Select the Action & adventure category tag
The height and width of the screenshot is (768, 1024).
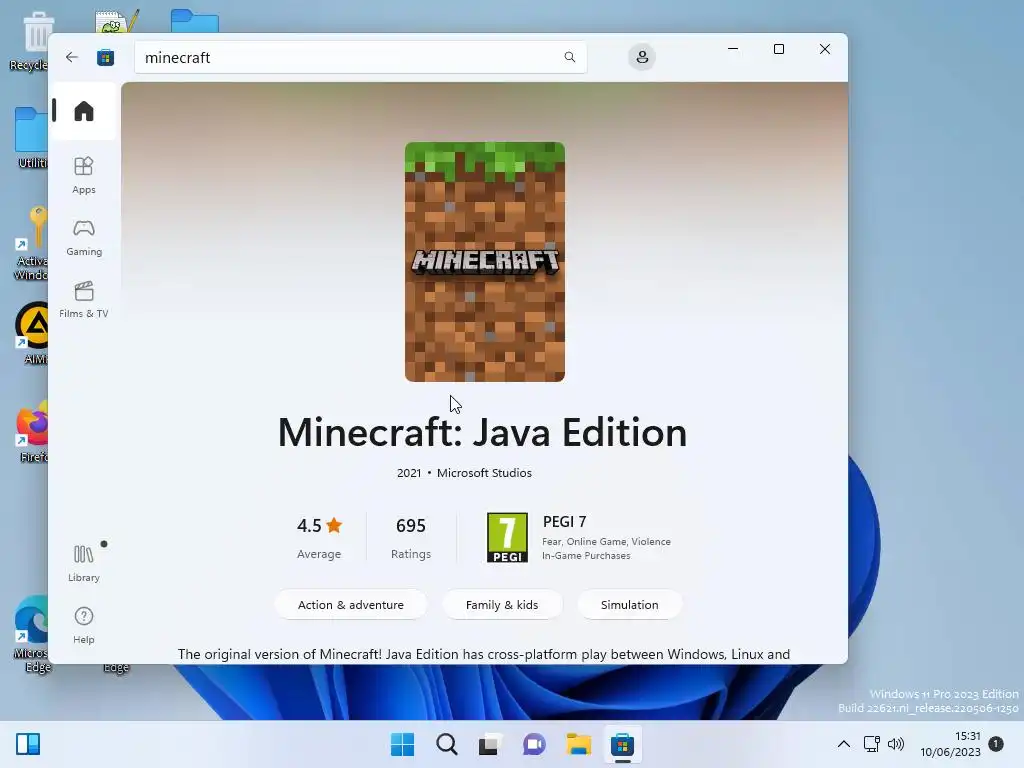tap(351, 605)
